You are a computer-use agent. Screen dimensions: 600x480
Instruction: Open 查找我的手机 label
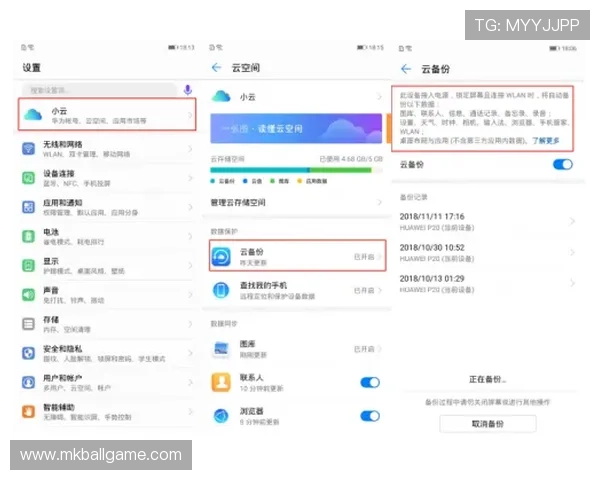pos(263,286)
